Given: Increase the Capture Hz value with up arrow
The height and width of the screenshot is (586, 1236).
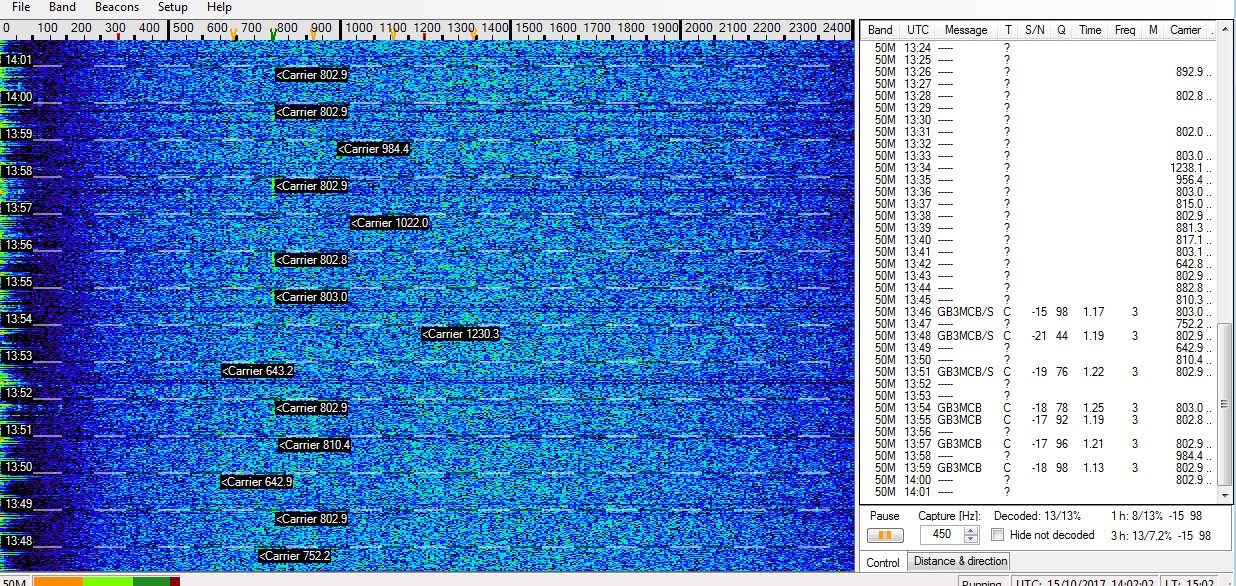Looking at the screenshot, I should 972,529.
